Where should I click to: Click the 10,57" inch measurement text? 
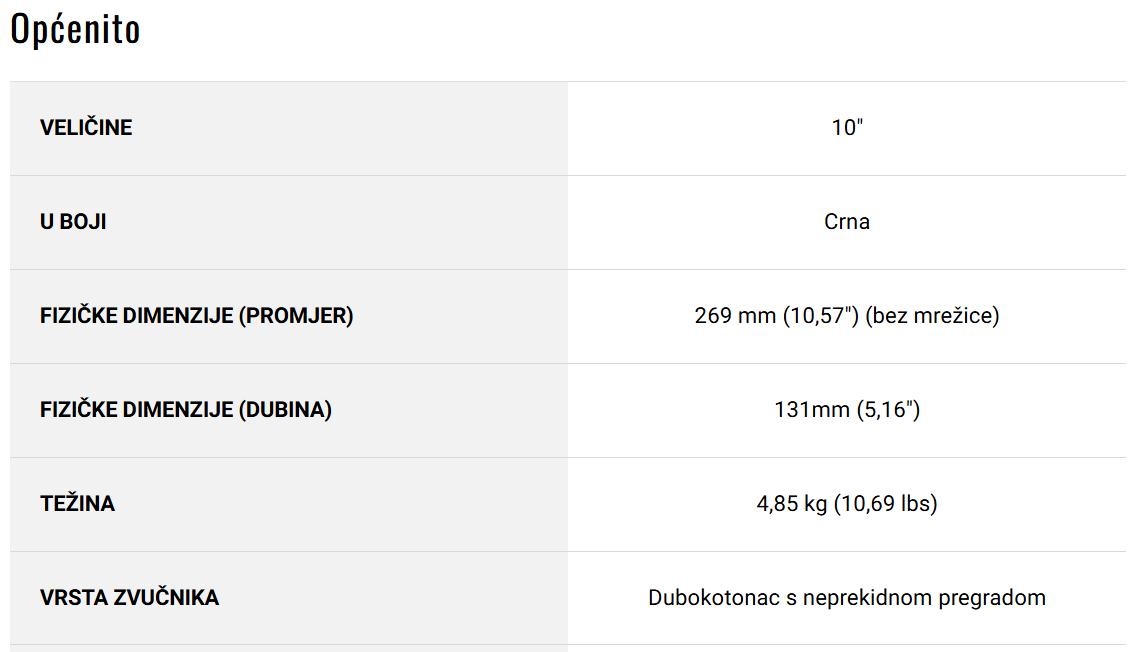(x=820, y=316)
